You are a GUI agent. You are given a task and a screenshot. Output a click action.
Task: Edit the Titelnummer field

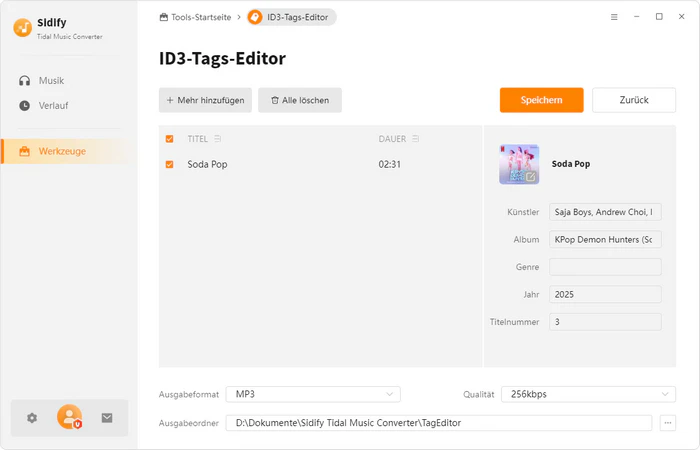click(605, 322)
